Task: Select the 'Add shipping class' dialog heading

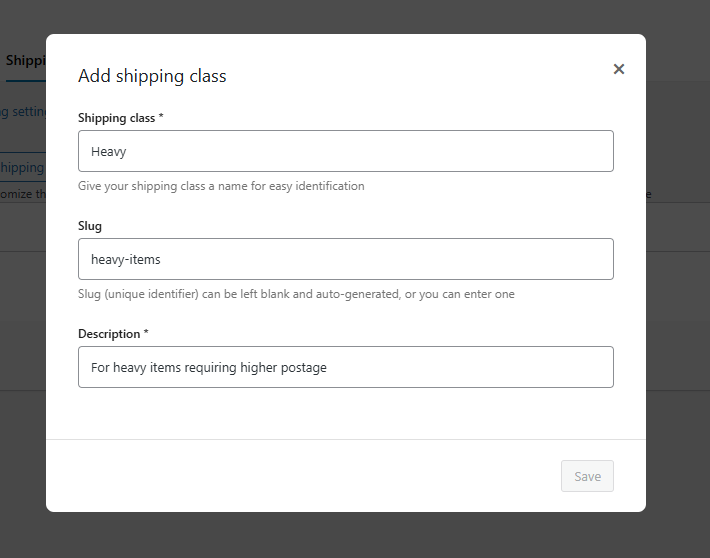Action: [152, 76]
